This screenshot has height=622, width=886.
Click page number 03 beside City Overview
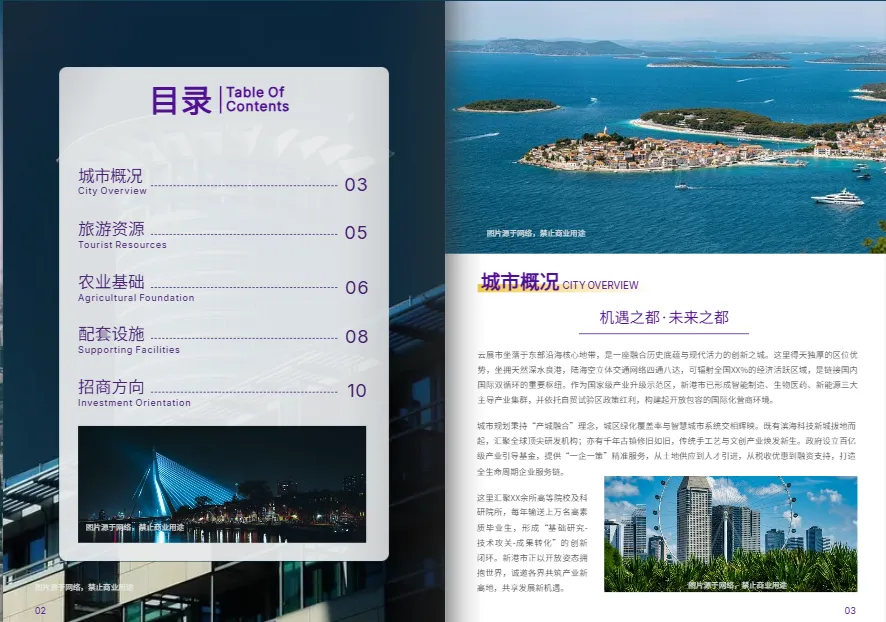pos(355,182)
